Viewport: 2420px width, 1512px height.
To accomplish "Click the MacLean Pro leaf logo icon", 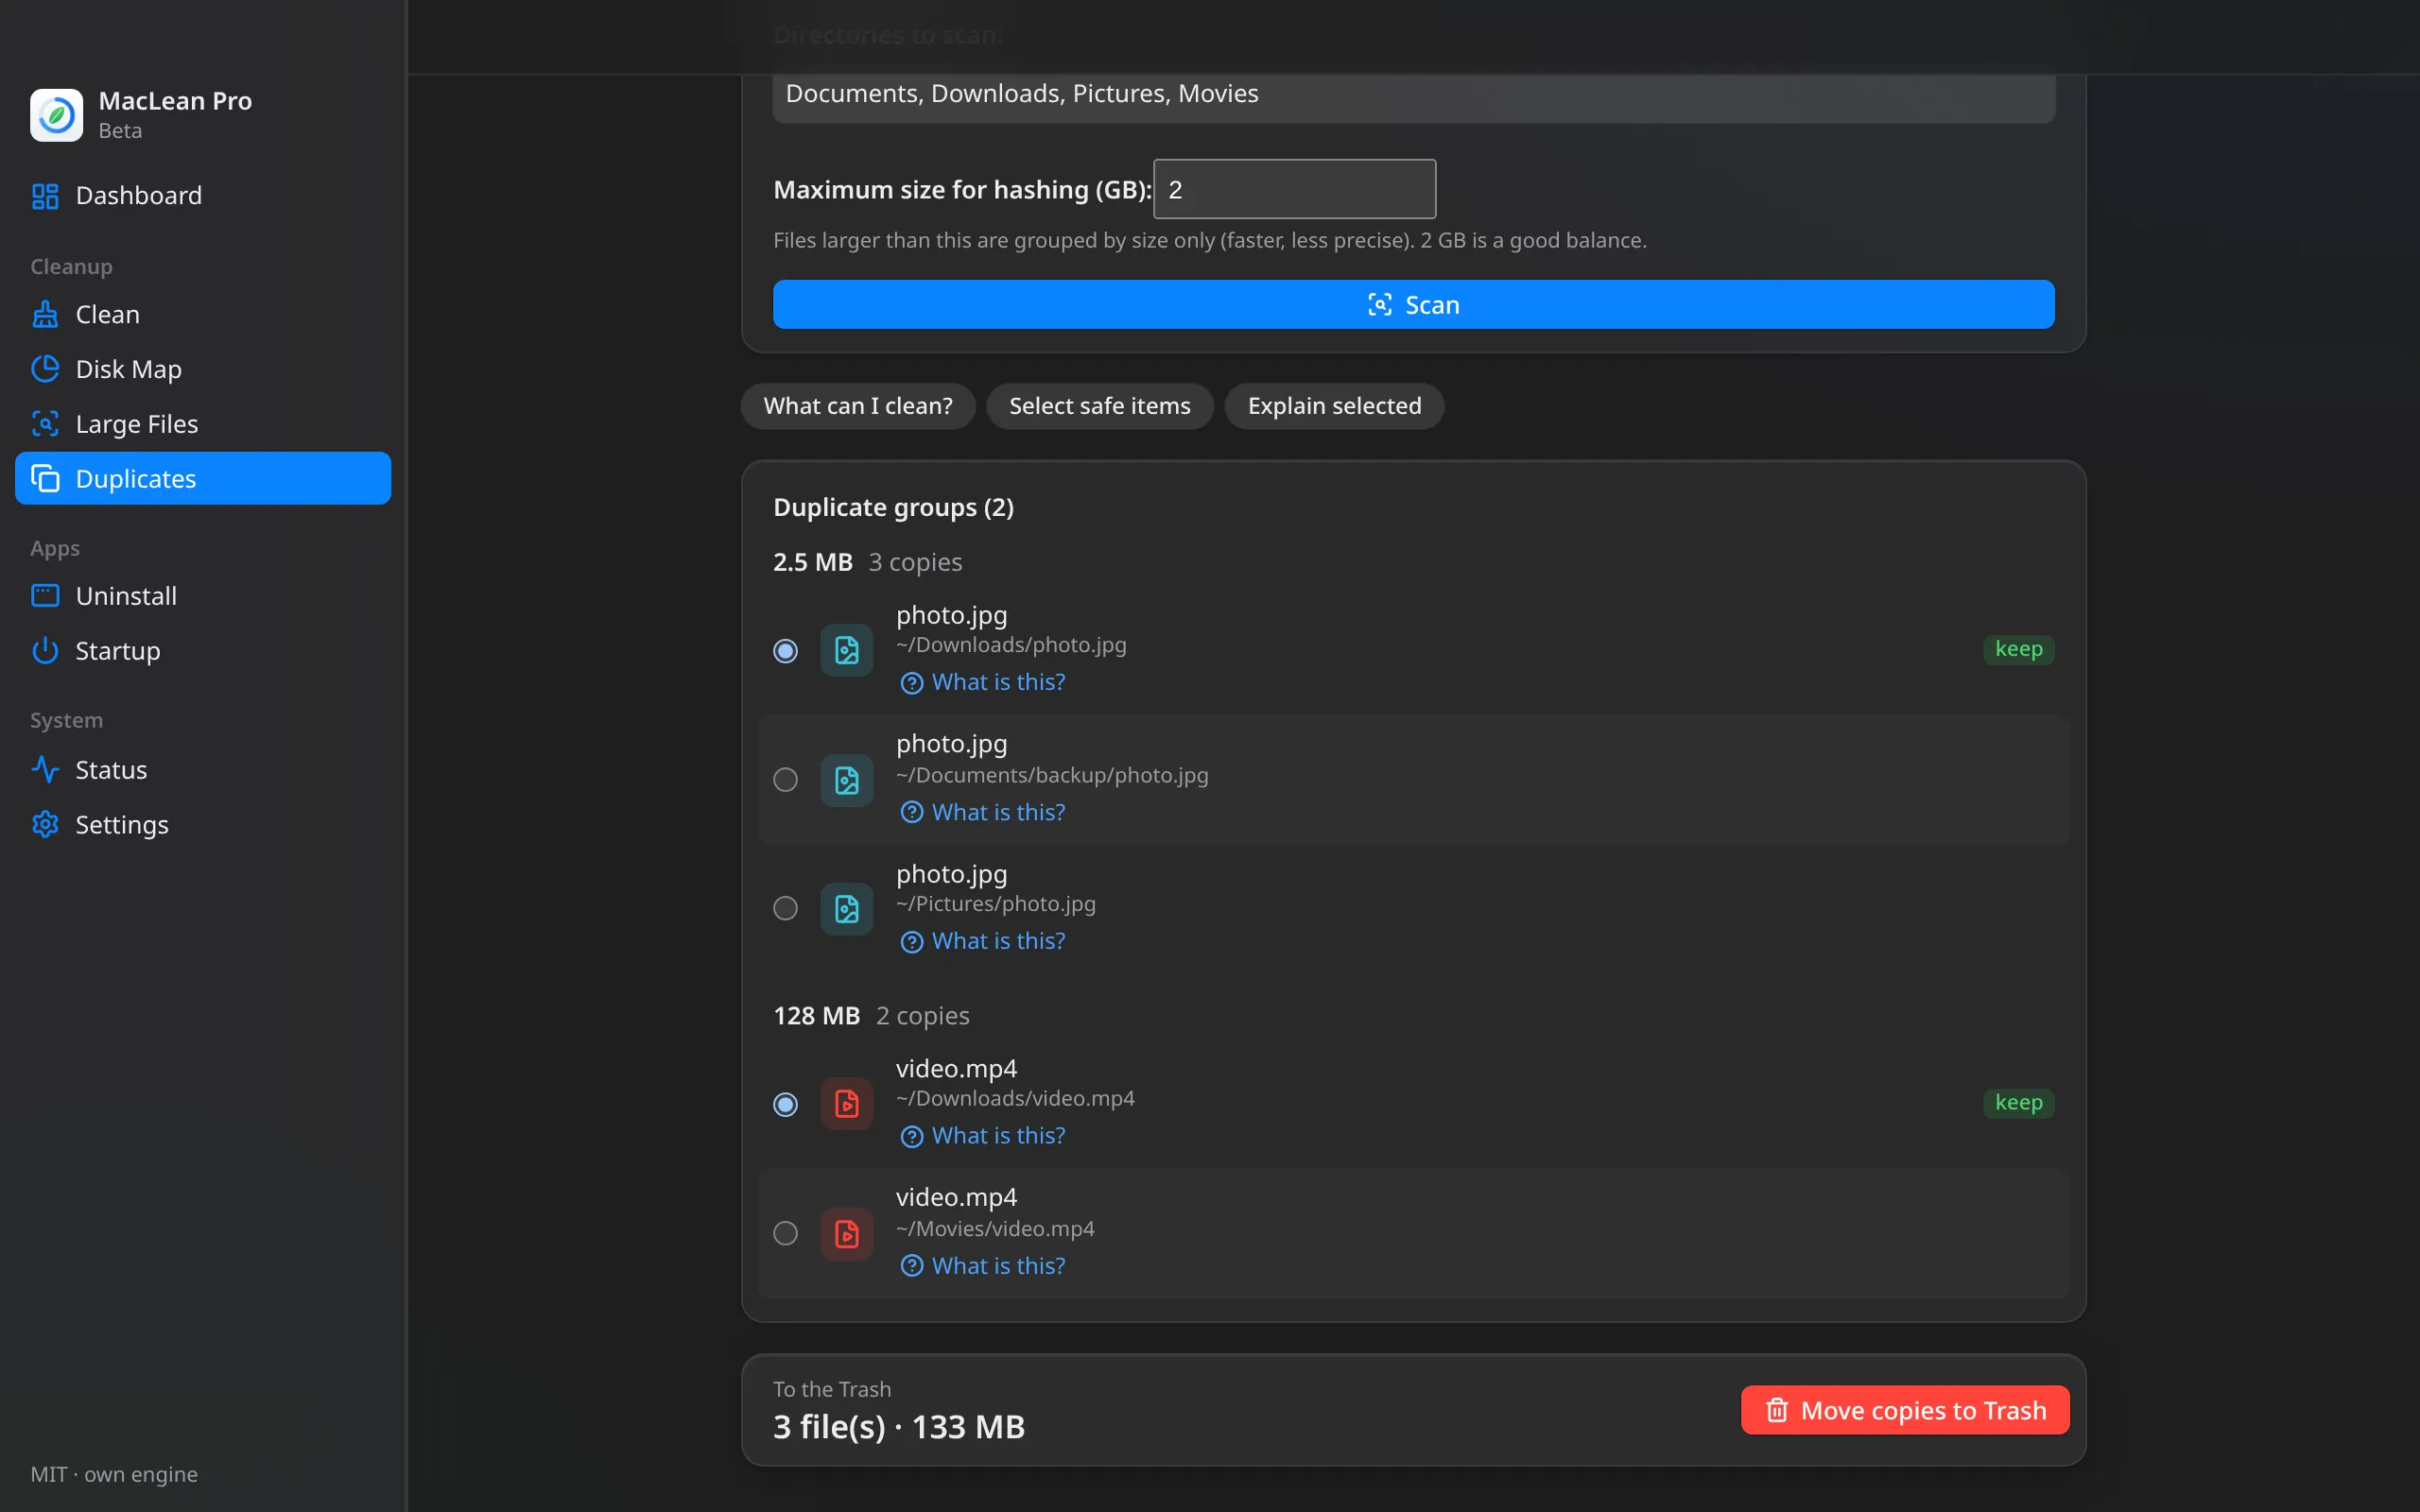I will pyautogui.click(x=56, y=115).
